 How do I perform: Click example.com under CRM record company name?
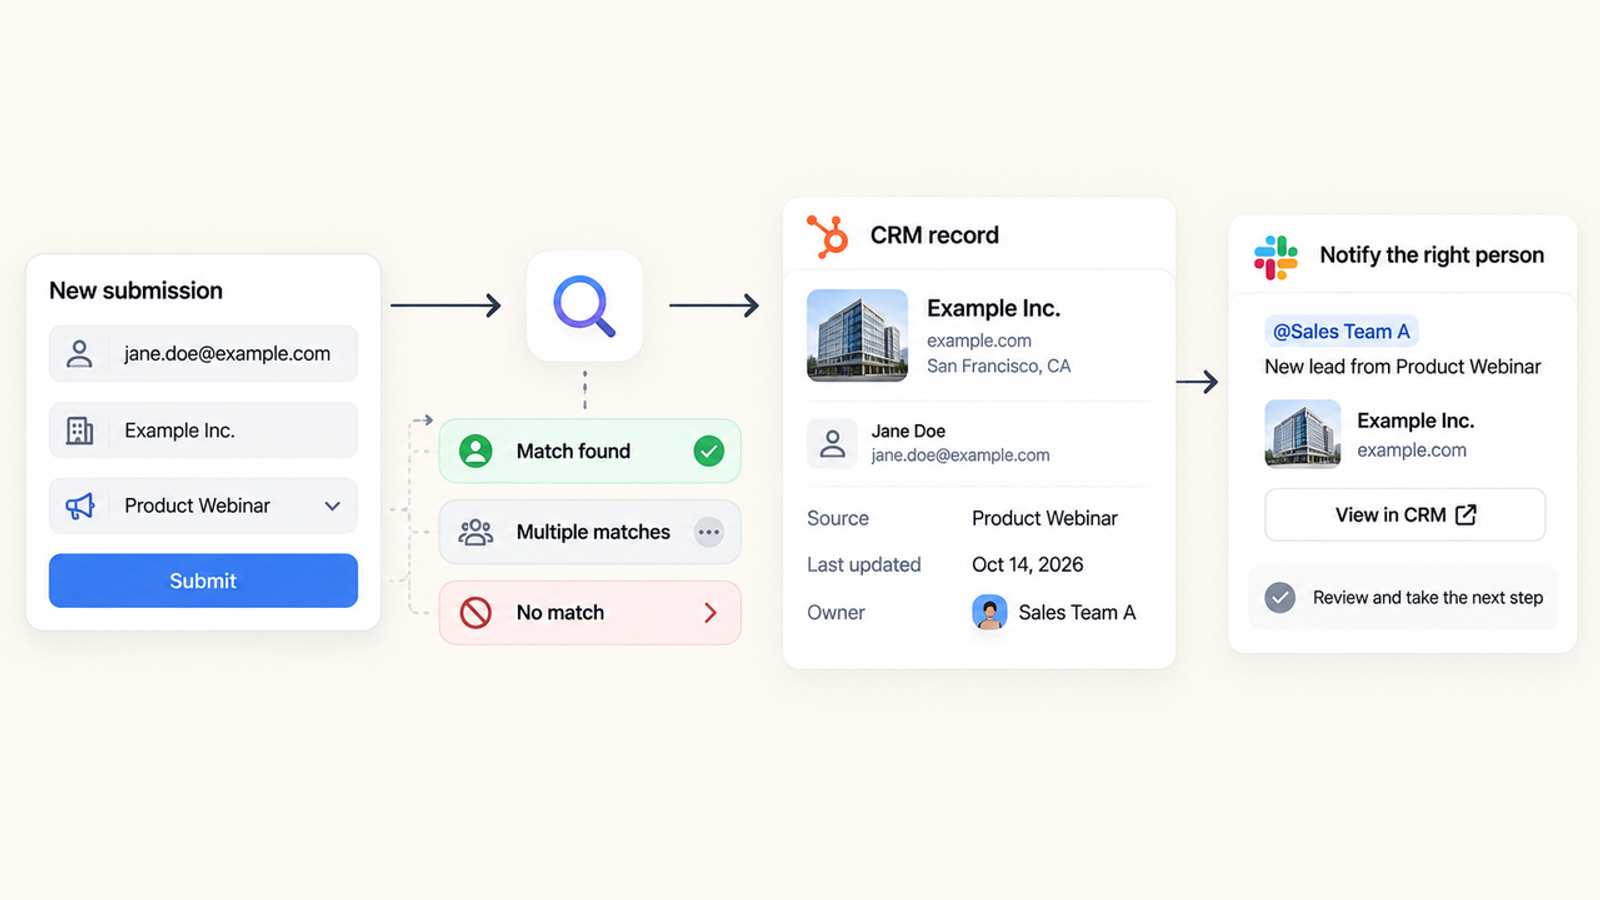click(x=979, y=340)
